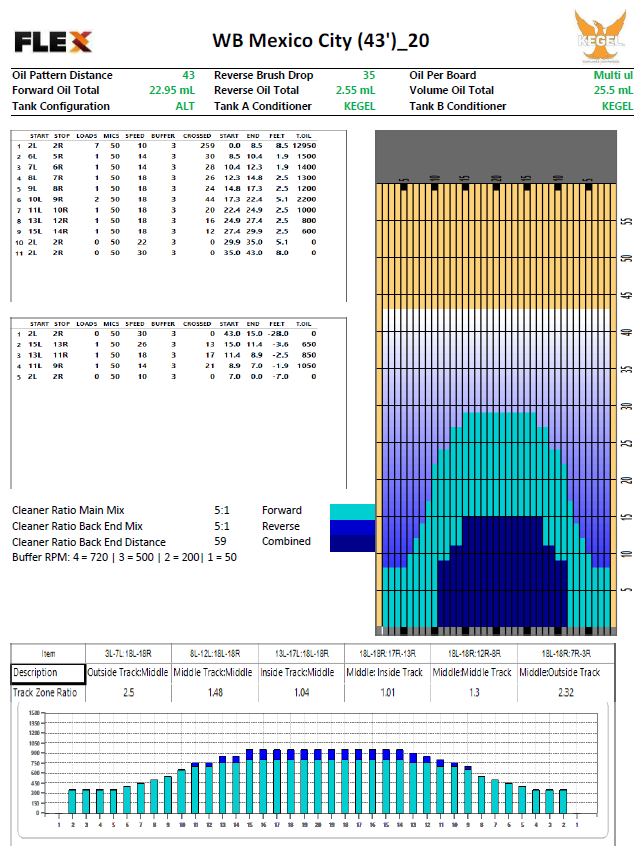Click the LOADS value 7 in forward row 1
Viewport: 634px width, 865px height.
pos(97,146)
